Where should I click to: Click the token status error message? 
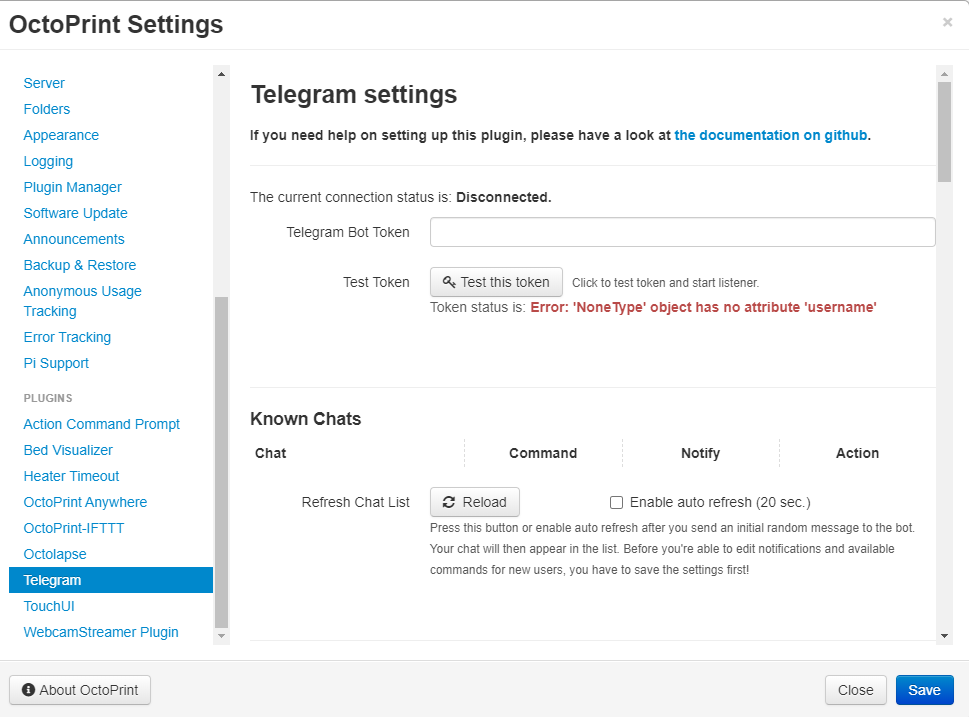[703, 307]
